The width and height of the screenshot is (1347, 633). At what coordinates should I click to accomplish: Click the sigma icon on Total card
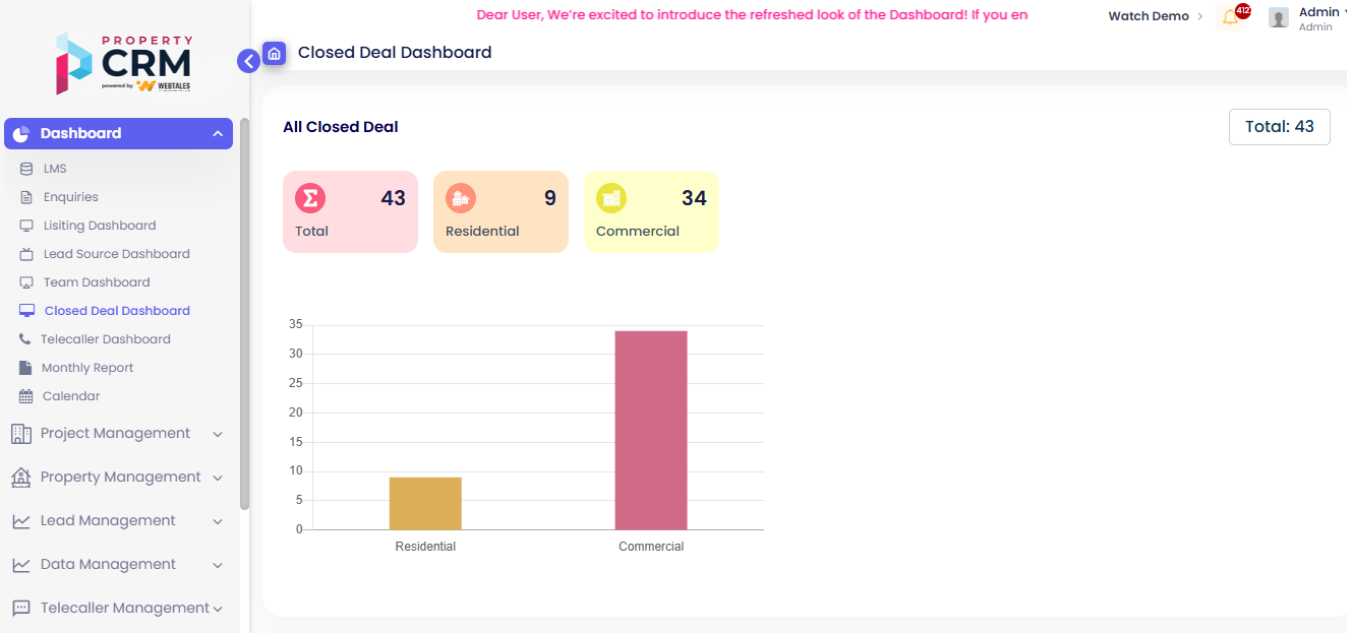pyautogui.click(x=310, y=198)
